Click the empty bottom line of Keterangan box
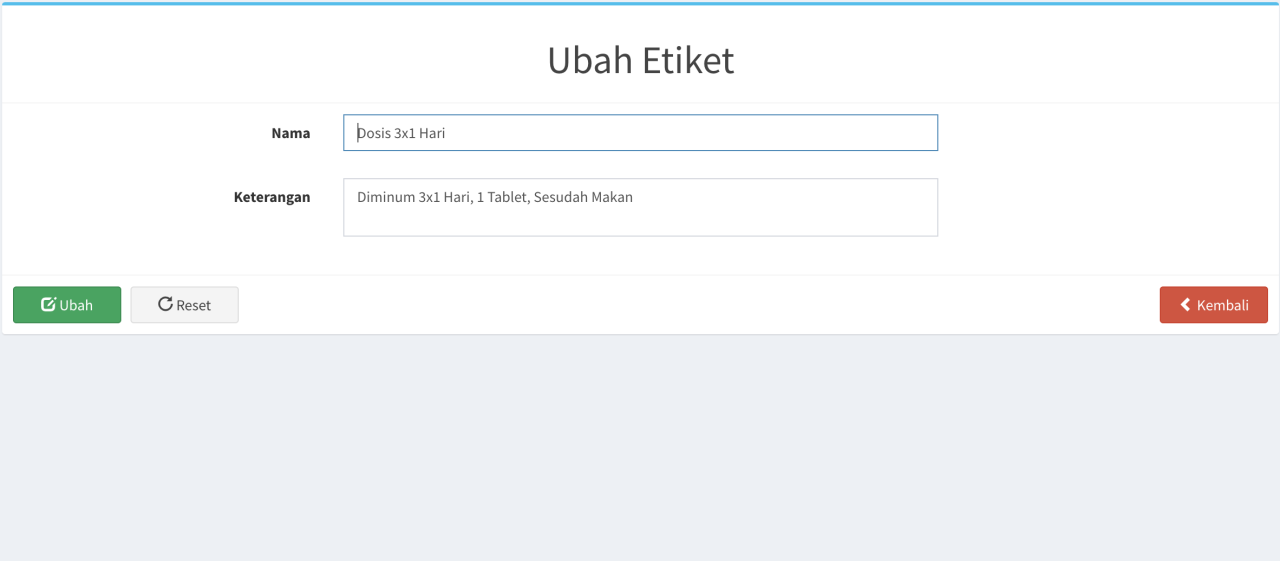The image size is (1280, 561). coord(640,224)
